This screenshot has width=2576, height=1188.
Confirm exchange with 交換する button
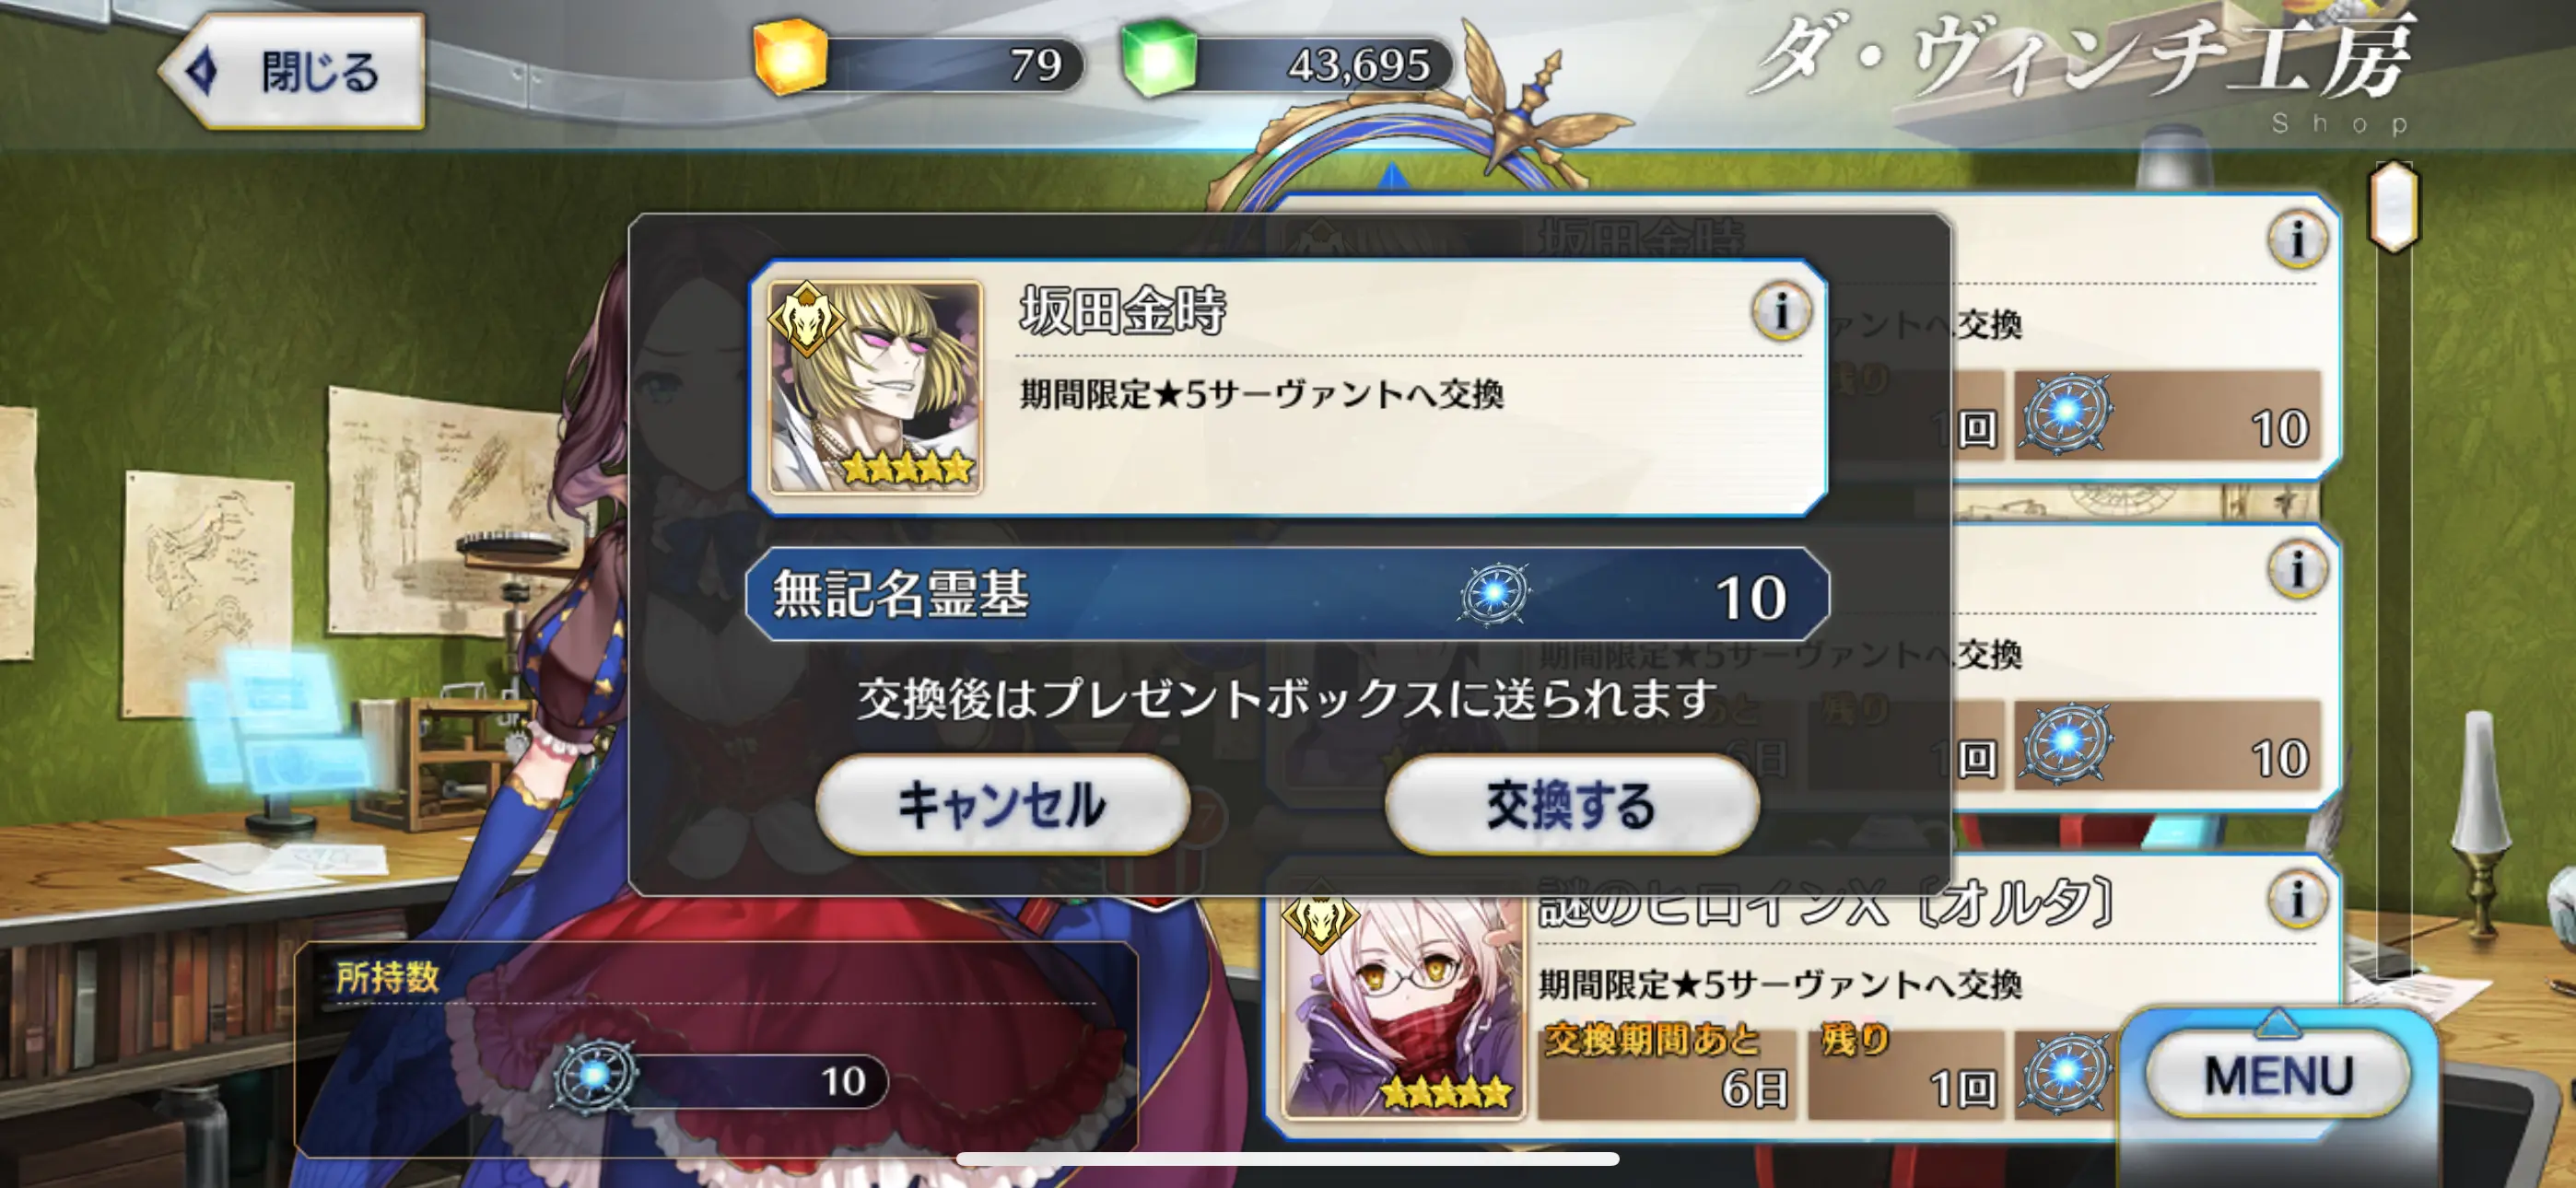1571,804
